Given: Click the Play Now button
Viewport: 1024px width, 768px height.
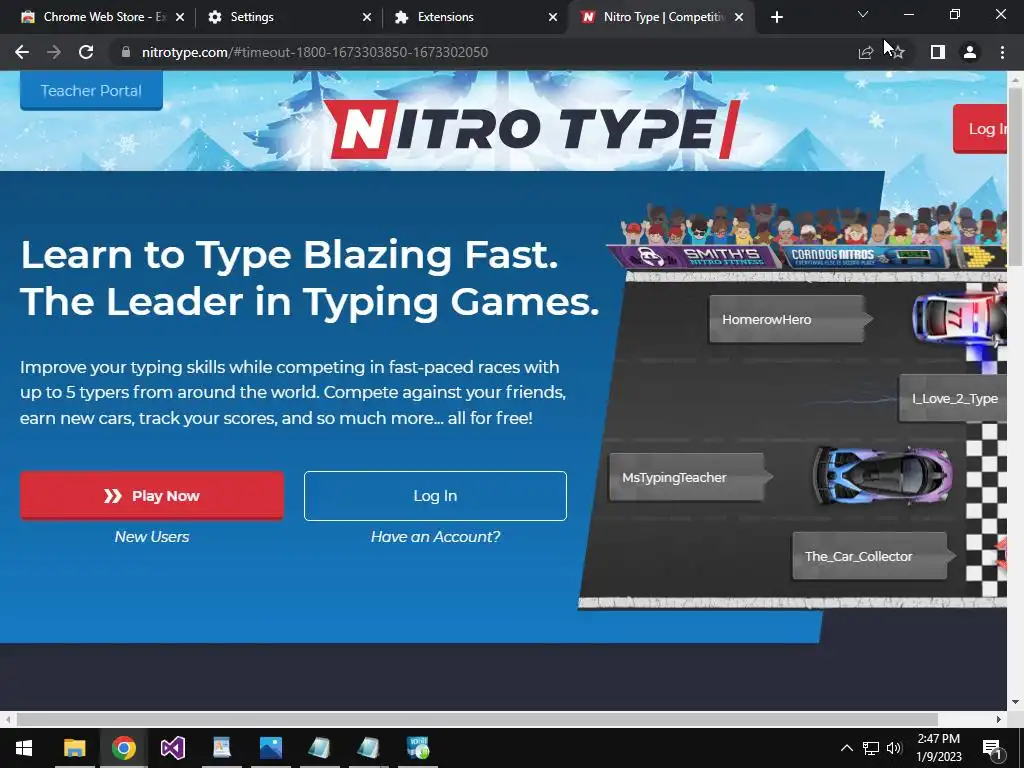Looking at the screenshot, I should 152,496.
